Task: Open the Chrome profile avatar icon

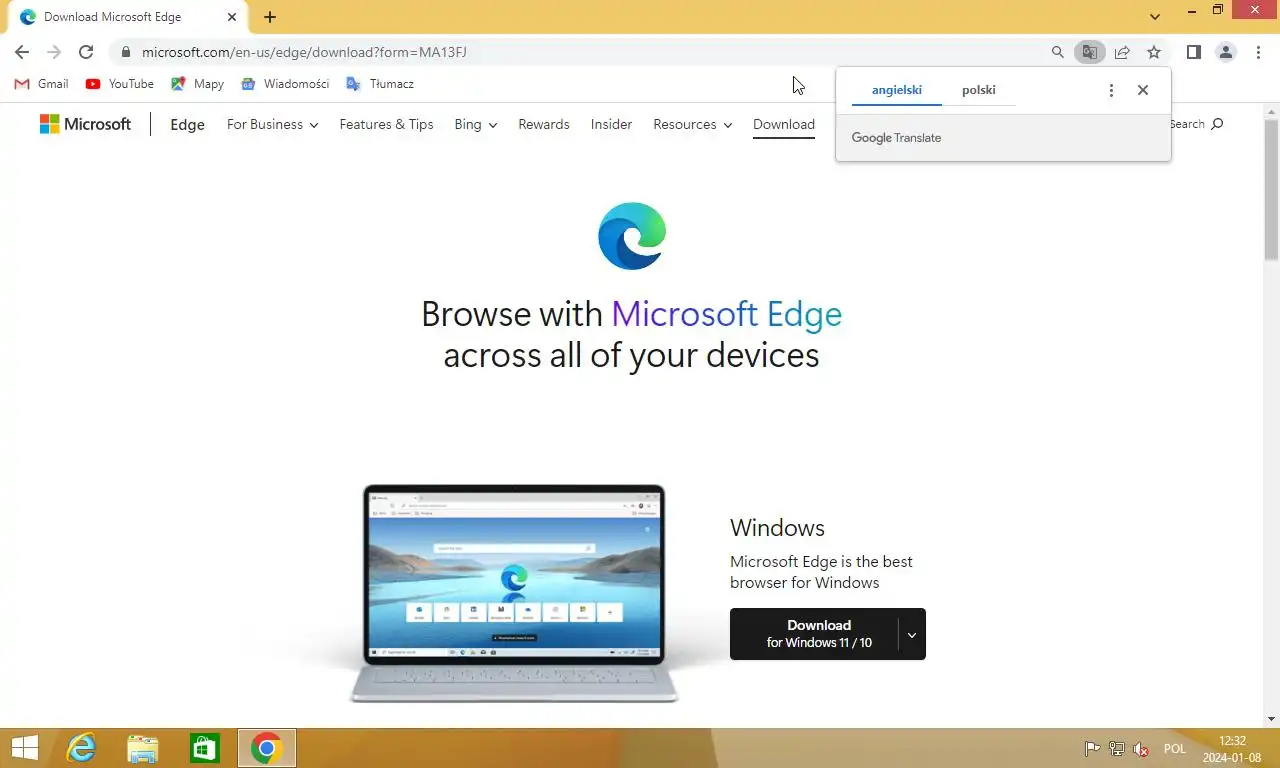Action: [x=1226, y=52]
